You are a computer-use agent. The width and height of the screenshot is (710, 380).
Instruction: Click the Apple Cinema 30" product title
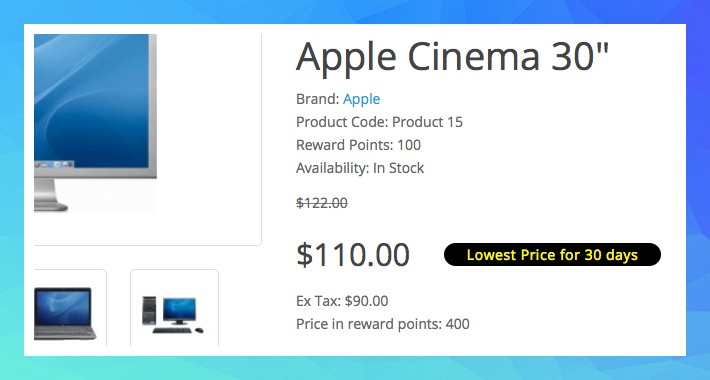452,57
